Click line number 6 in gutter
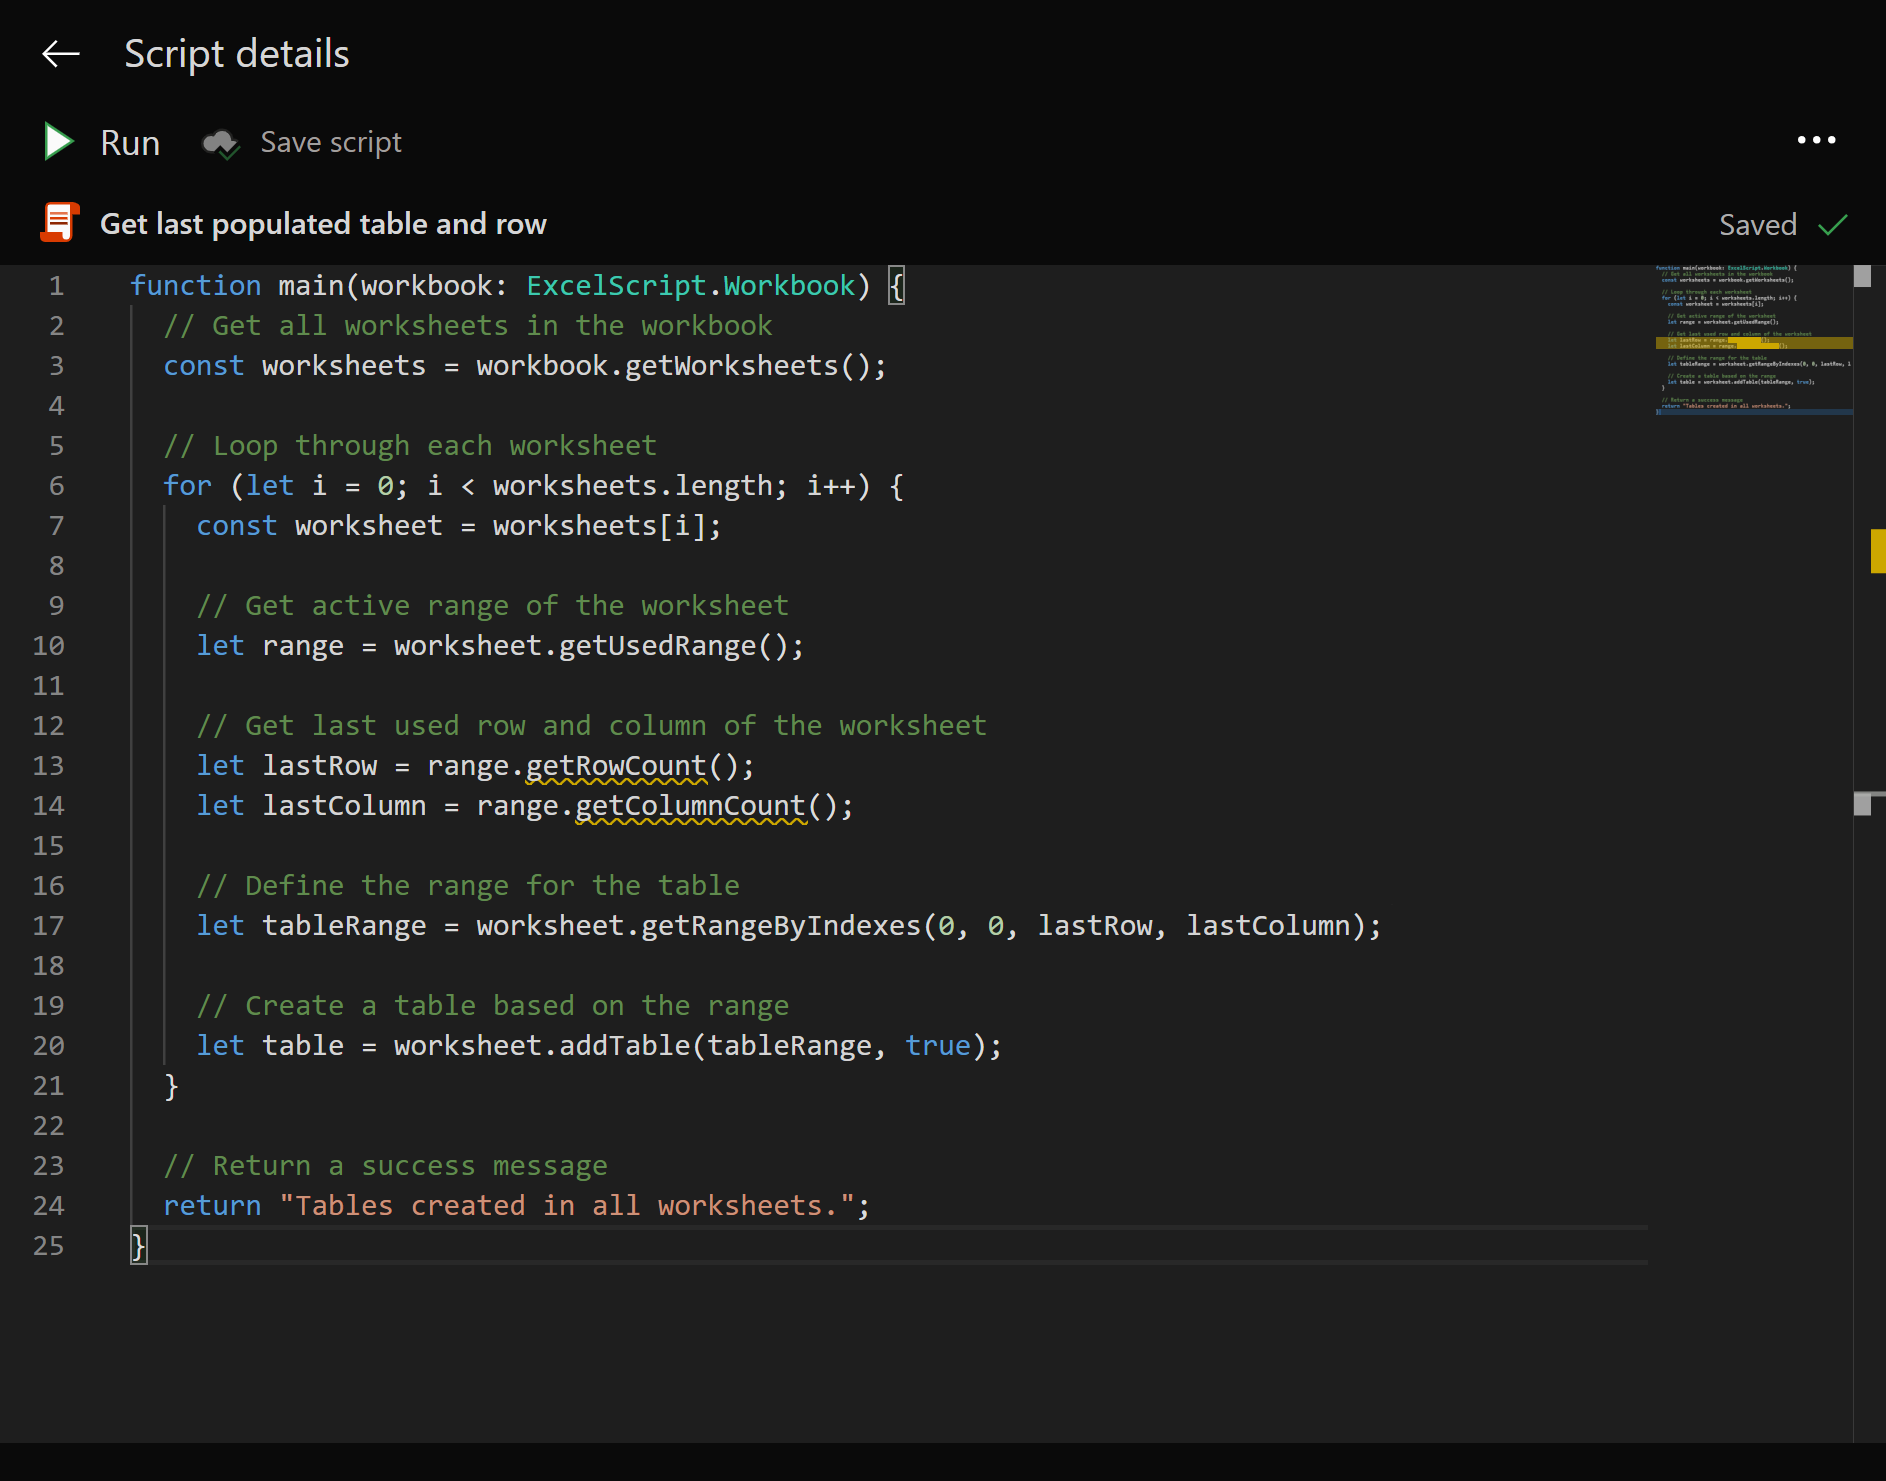Viewport: 1886px width, 1481px height. click(56, 486)
